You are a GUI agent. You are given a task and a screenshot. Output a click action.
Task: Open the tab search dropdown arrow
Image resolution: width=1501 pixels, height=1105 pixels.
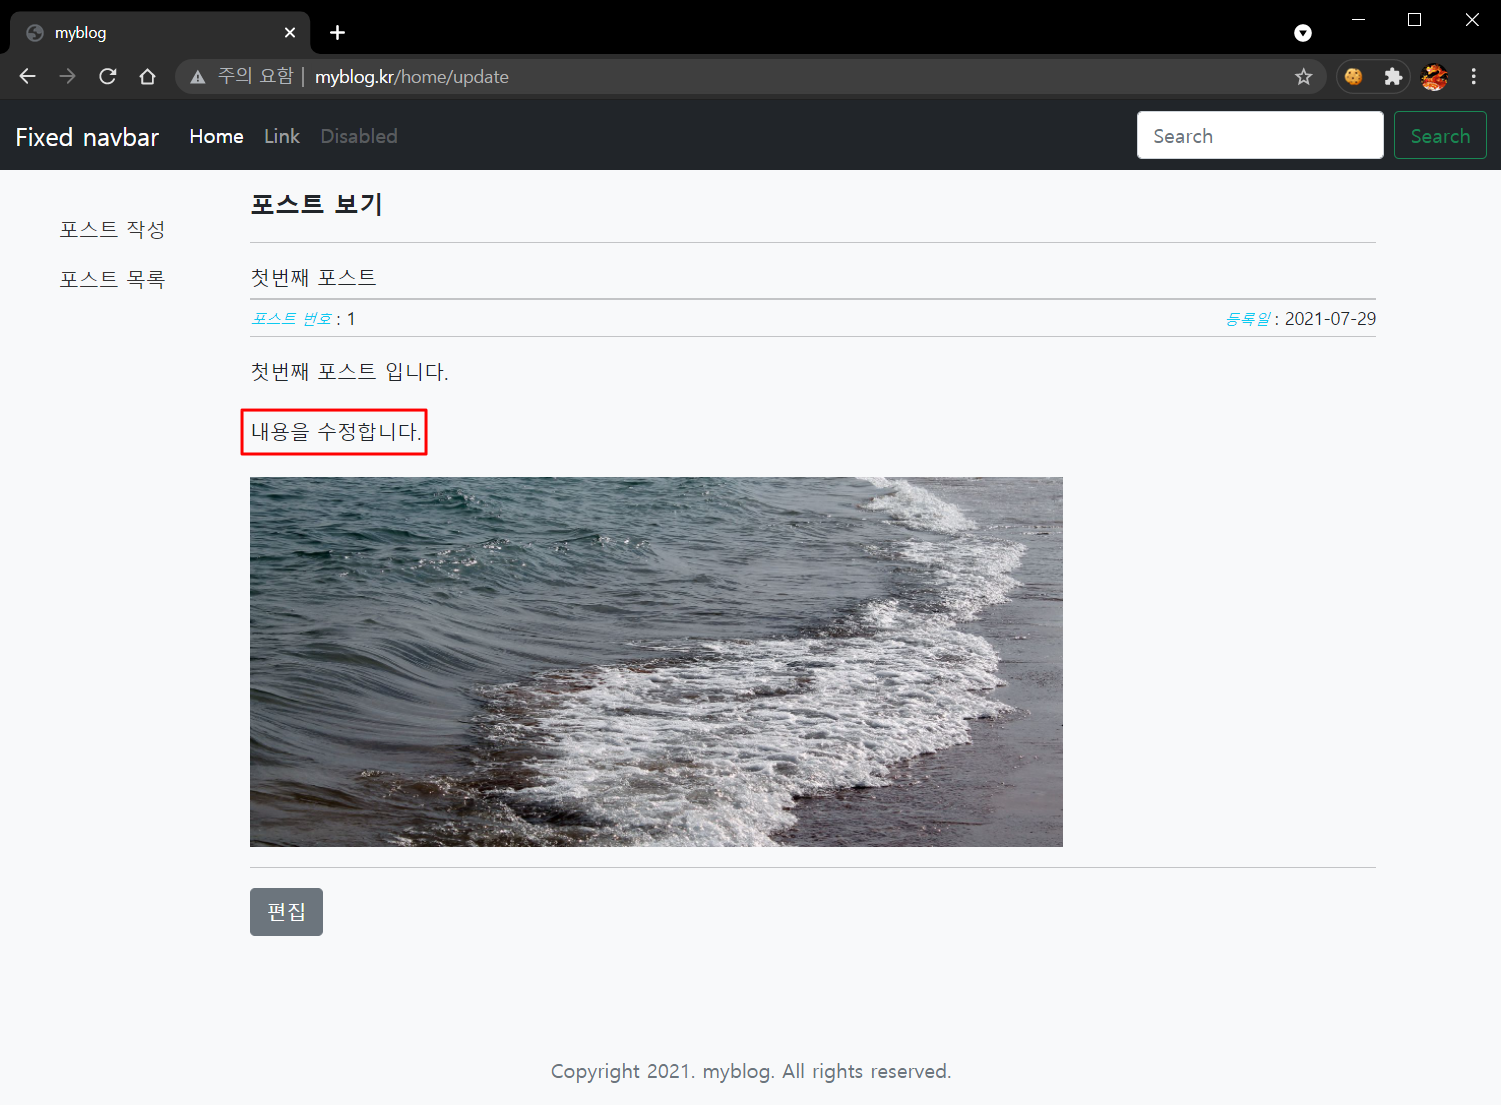click(x=1302, y=33)
